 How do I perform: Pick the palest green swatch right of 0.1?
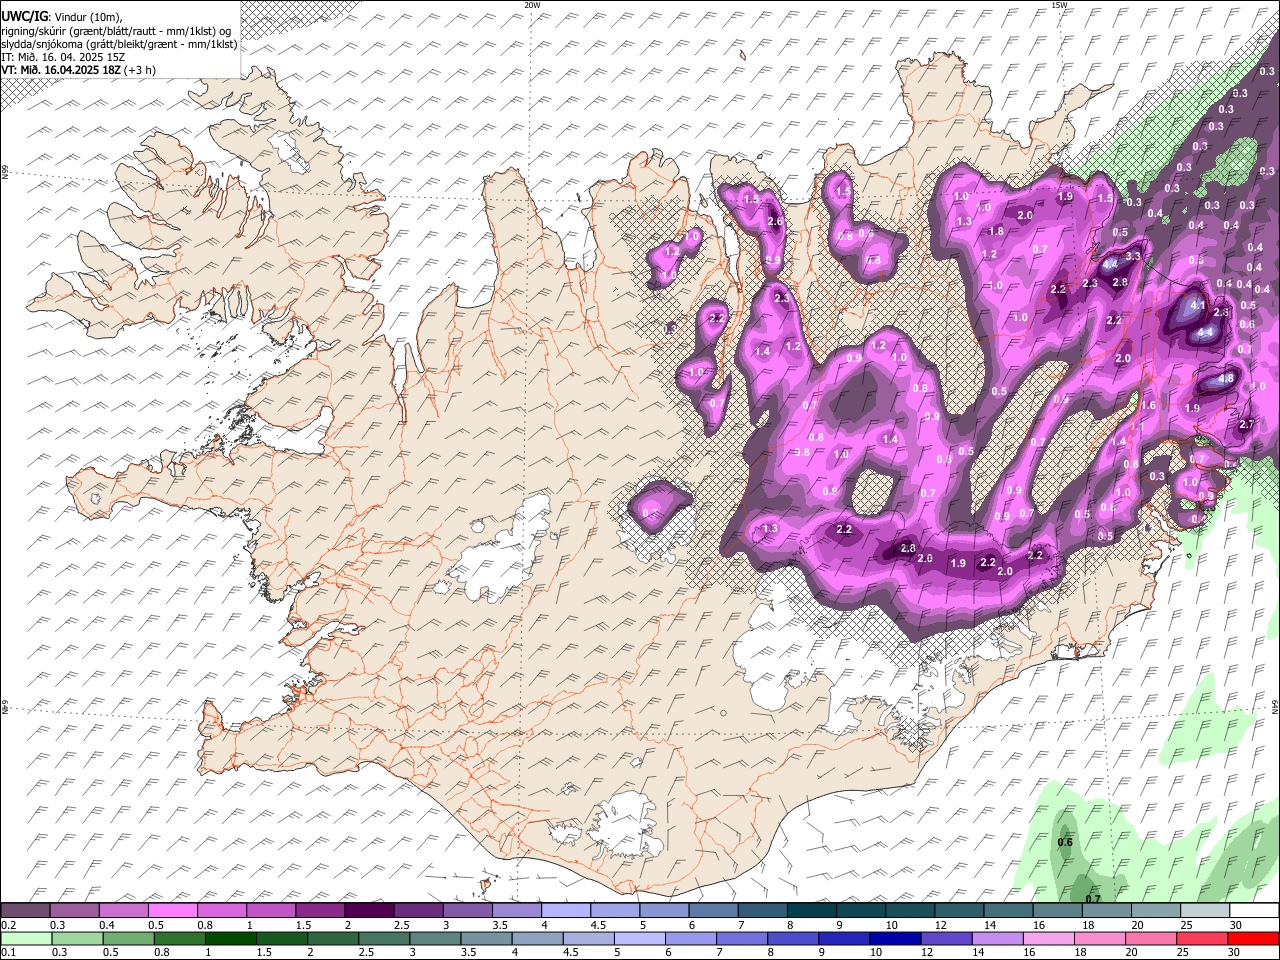click(x=25, y=939)
